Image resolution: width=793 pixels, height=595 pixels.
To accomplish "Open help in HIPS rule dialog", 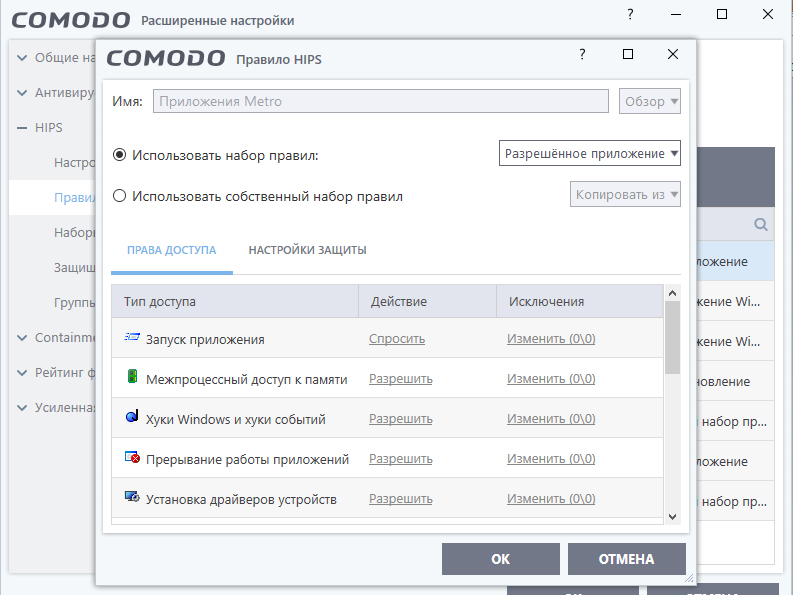I will (582, 54).
